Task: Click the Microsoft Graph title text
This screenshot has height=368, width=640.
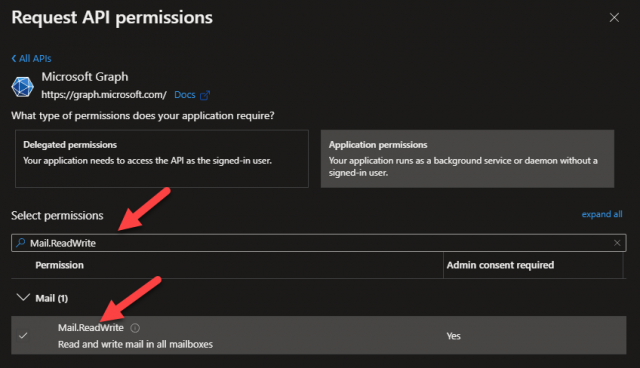Action: [85, 77]
